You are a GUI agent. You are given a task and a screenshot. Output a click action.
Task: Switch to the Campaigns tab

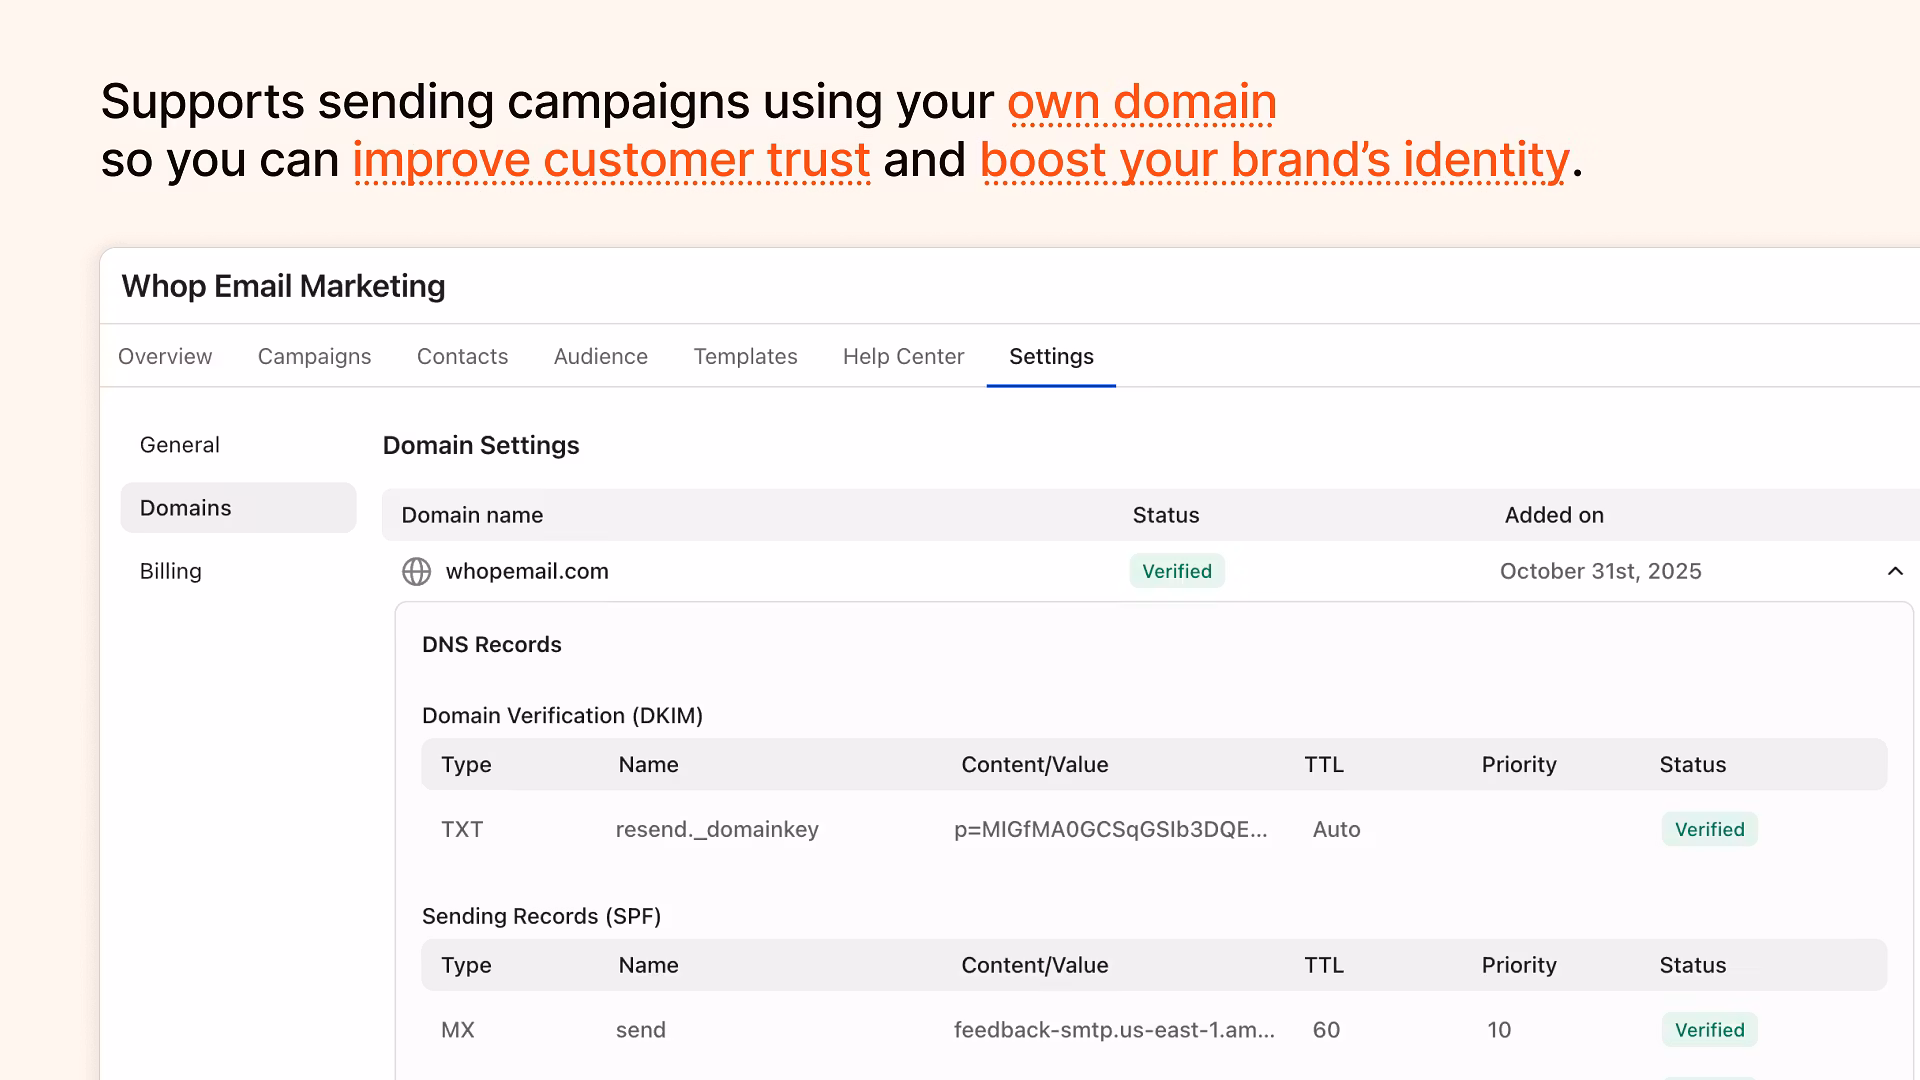click(x=314, y=357)
